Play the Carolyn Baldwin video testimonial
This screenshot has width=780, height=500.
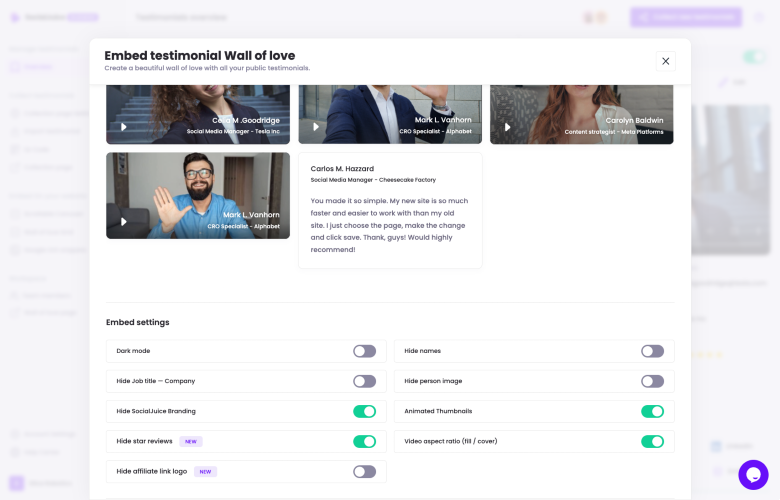(x=507, y=127)
